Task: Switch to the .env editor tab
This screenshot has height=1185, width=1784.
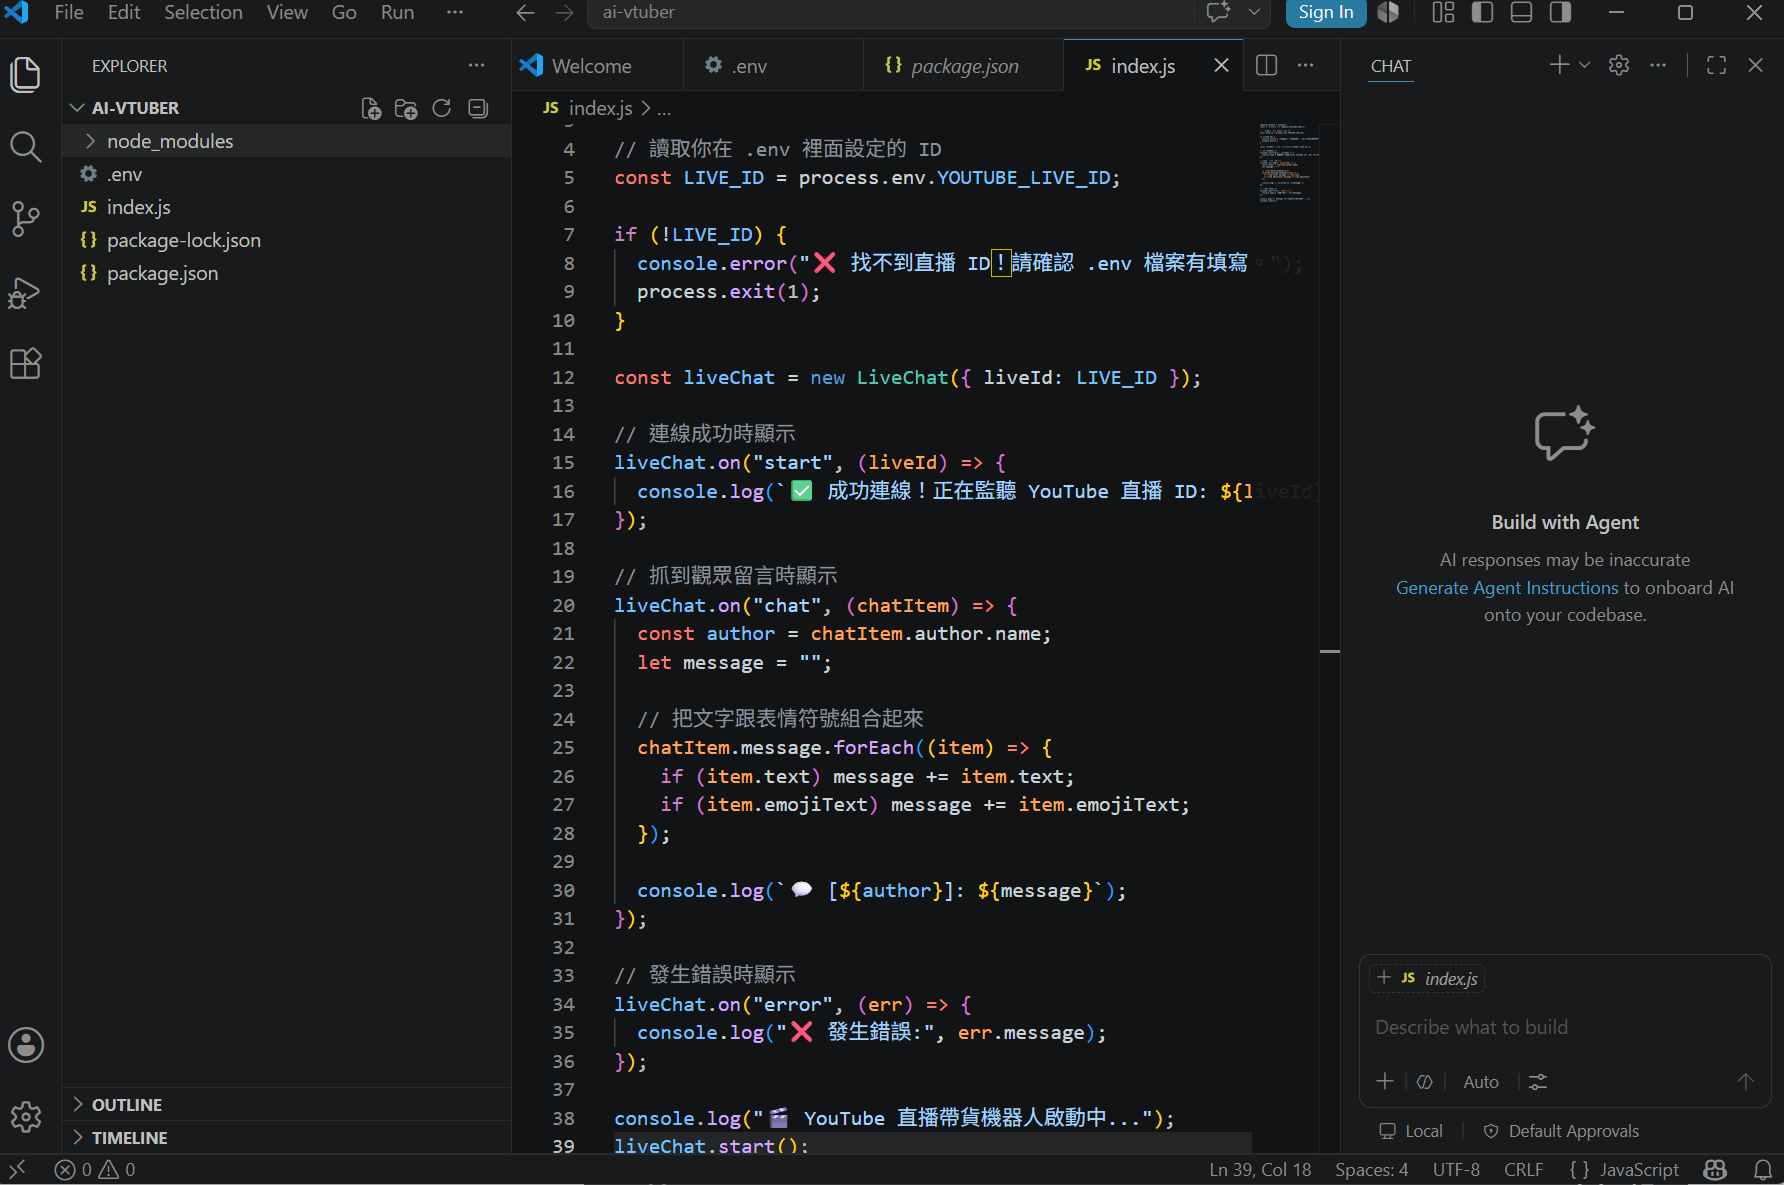Action: 773,66
